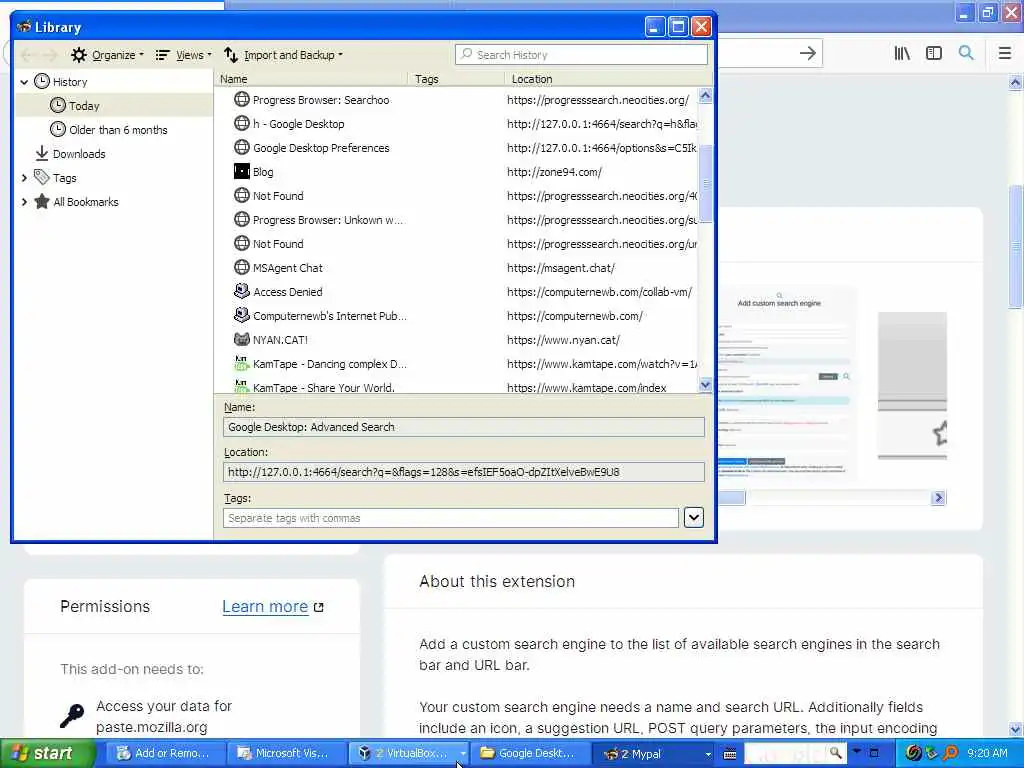Screen dimensions: 1024x768
Task: Click the browser search magnifier icon
Action: (966, 53)
